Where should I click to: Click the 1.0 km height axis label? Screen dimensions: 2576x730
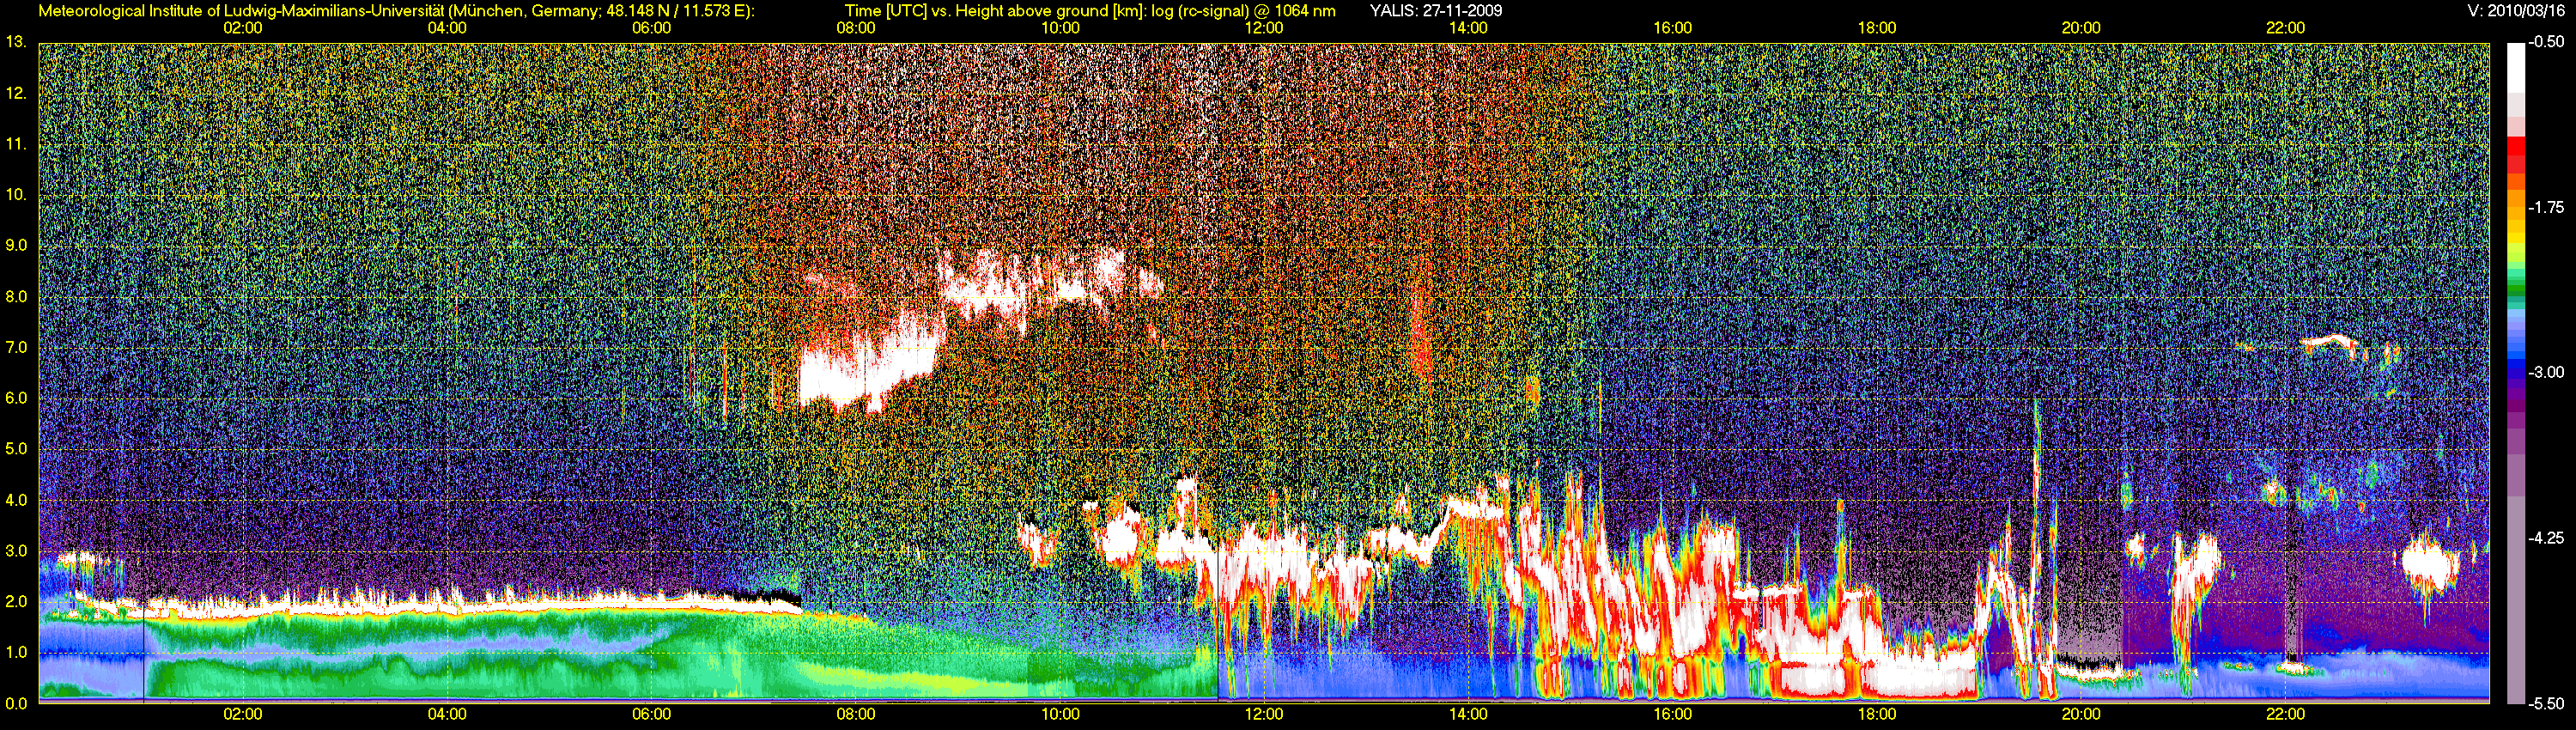pos(16,652)
